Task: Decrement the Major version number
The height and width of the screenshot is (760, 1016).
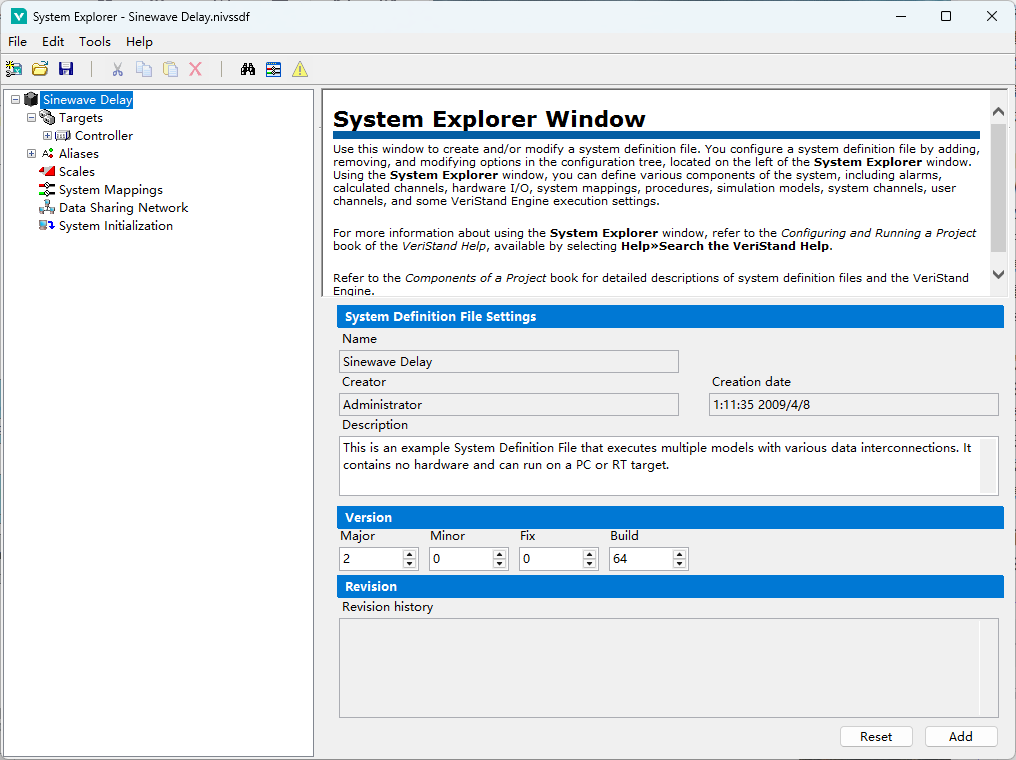Action: (410, 564)
